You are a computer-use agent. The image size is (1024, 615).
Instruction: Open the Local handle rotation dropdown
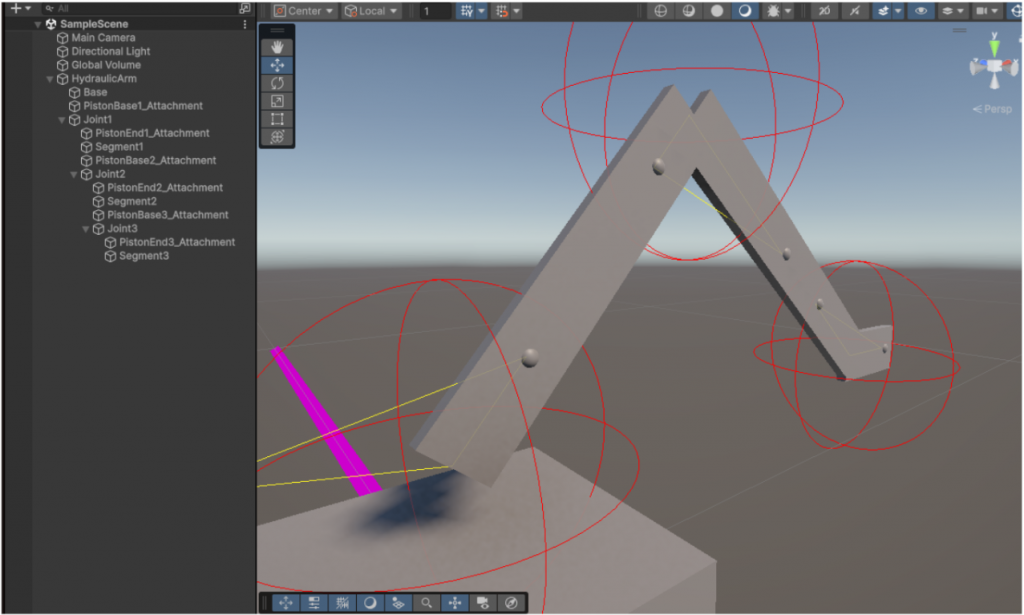pyautogui.click(x=371, y=11)
